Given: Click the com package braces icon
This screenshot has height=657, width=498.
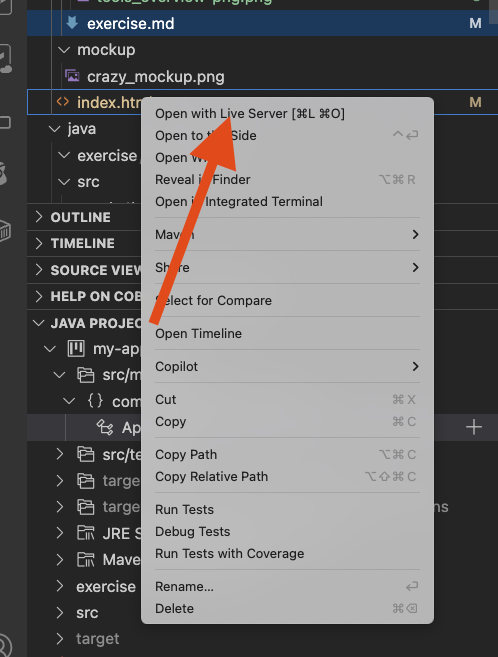Looking at the screenshot, I should (95, 401).
